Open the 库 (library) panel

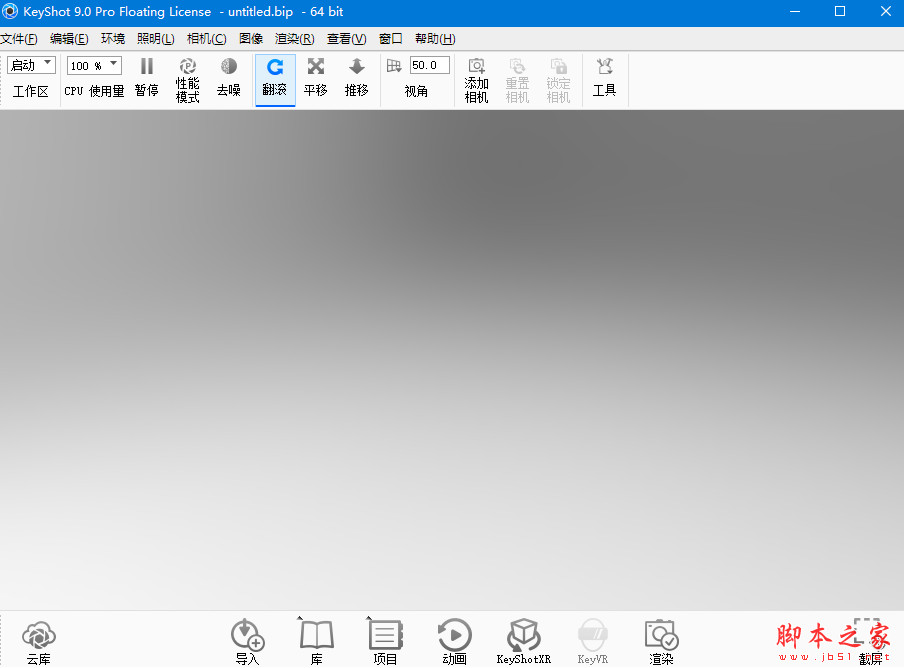click(x=316, y=638)
